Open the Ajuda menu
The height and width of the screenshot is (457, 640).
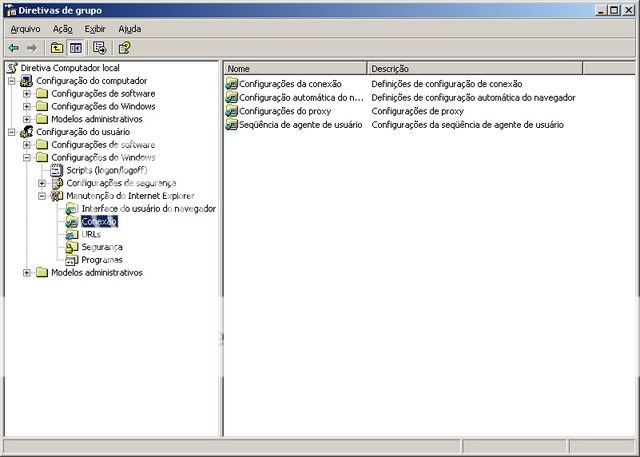tap(130, 29)
